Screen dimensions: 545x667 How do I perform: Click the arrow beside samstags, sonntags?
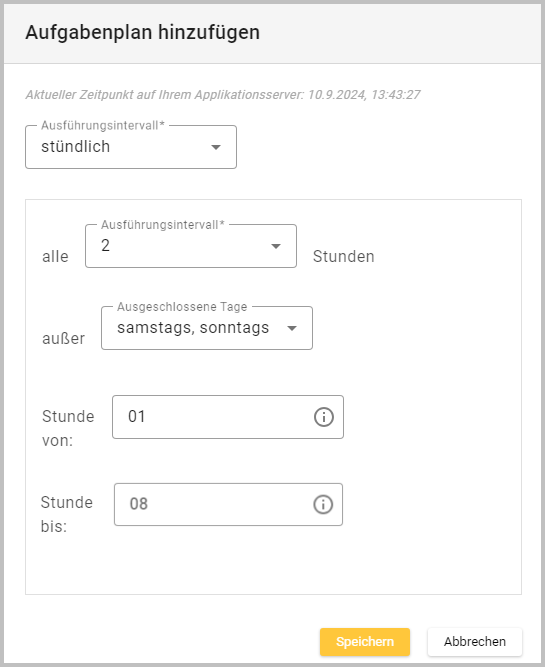(292, 328)
